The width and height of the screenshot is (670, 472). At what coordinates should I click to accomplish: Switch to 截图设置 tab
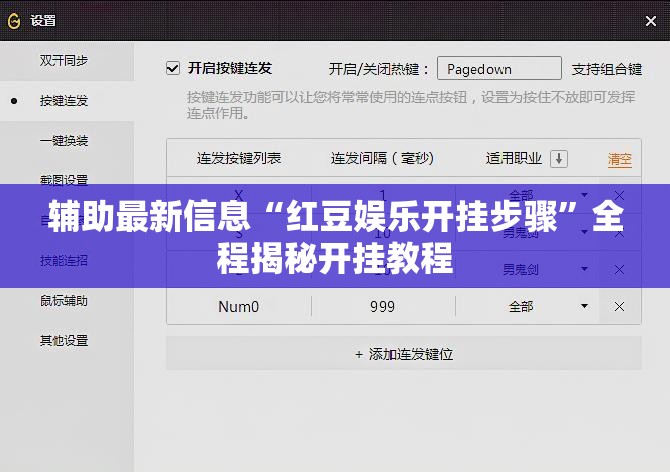[x=64, y=180]
